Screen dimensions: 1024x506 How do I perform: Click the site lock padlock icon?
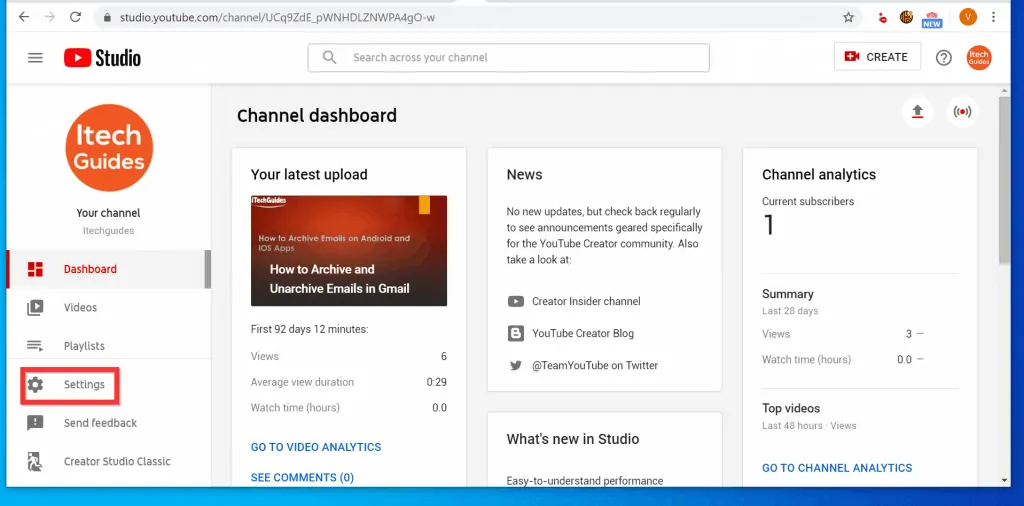pos(107,18)
